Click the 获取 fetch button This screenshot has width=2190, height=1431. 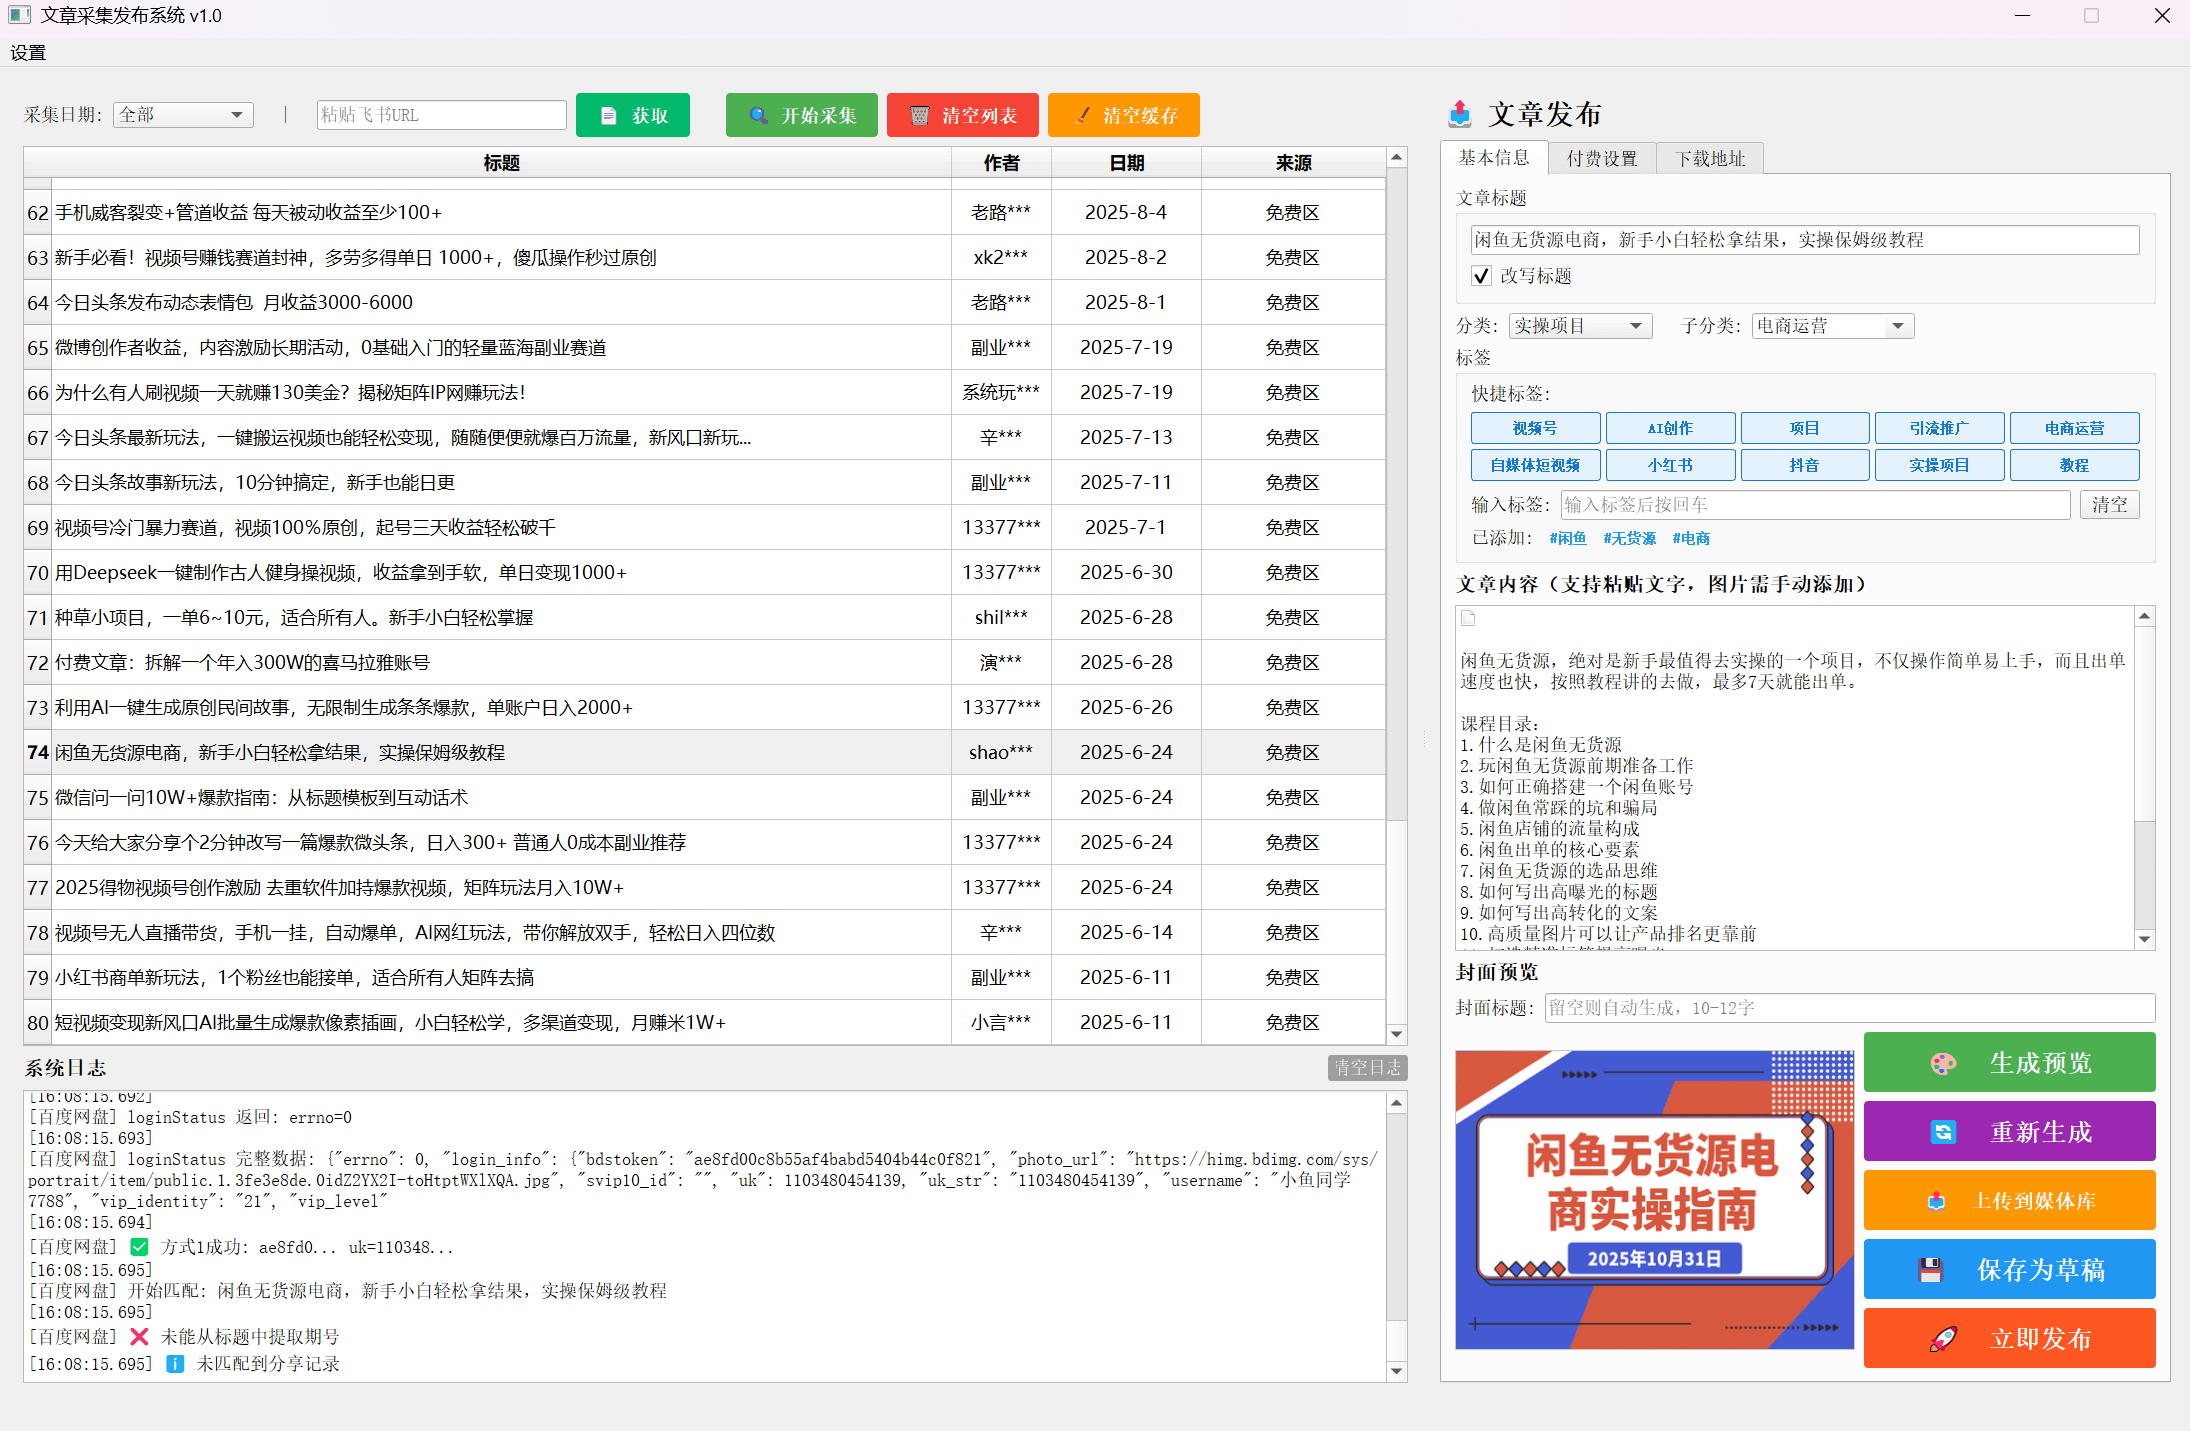(632, 114)
